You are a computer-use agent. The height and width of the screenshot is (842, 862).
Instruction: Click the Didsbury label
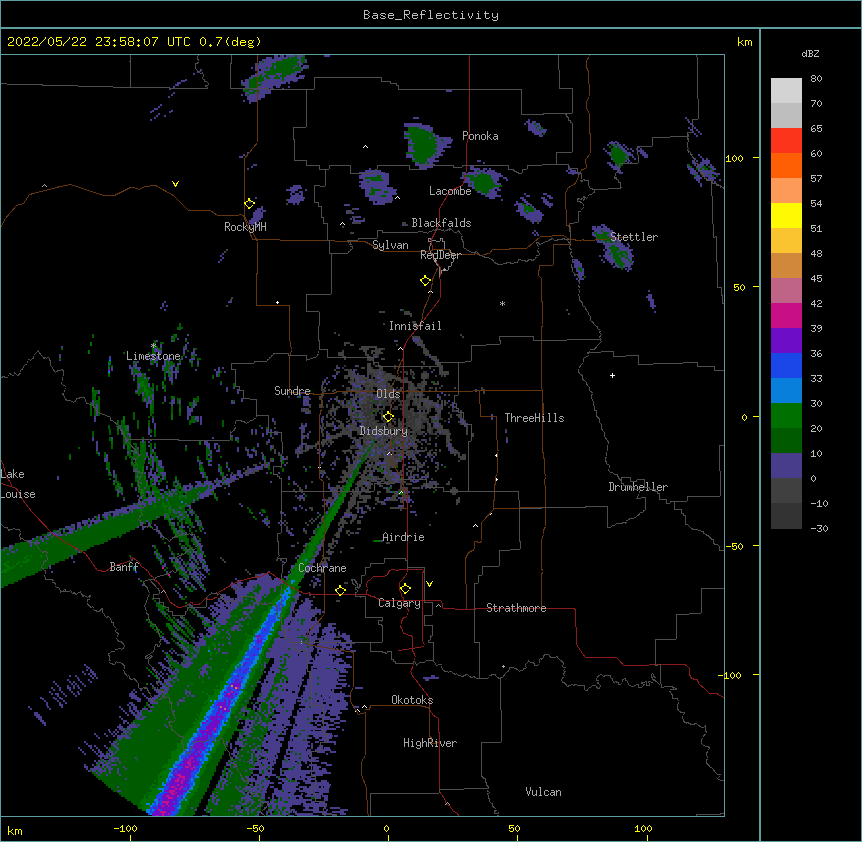point(384,431)
